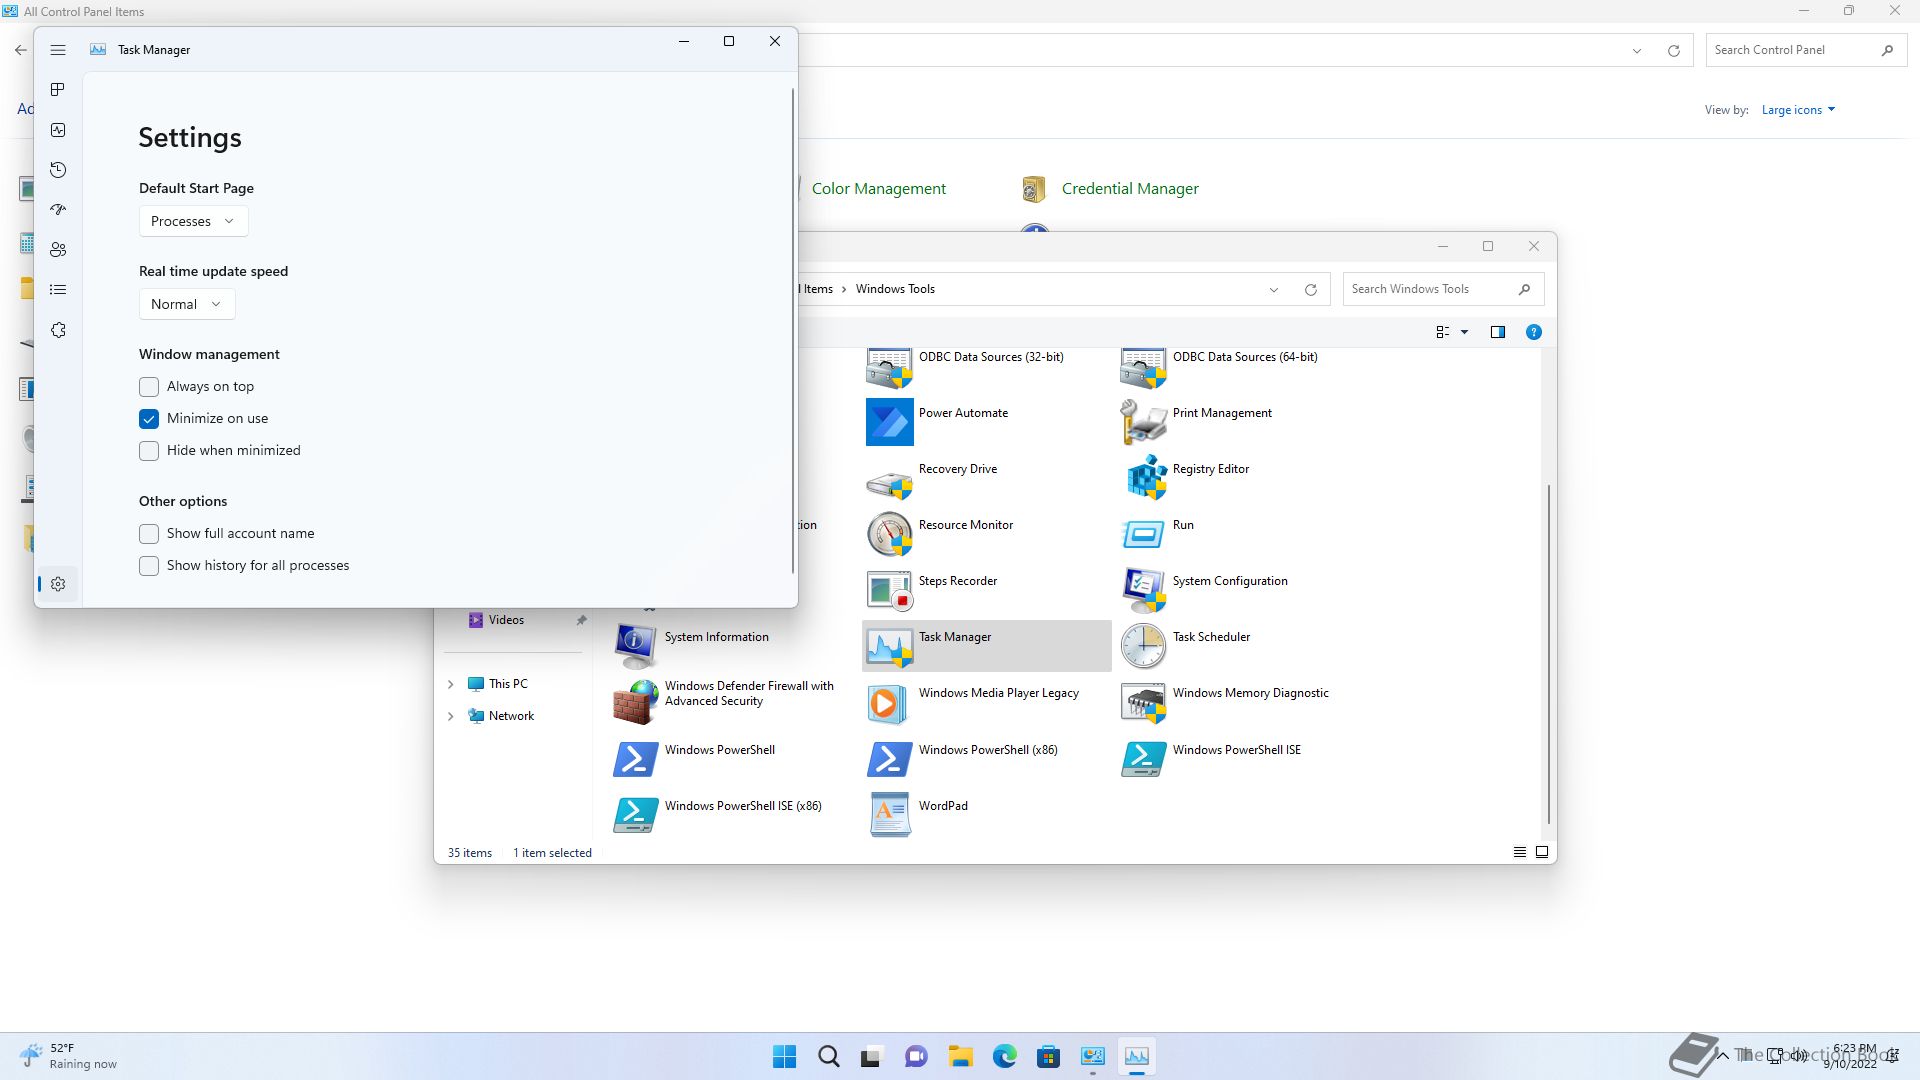
Task: Open Default Start Page dropdown showing Processes
Action: click(x=193, y=221)
